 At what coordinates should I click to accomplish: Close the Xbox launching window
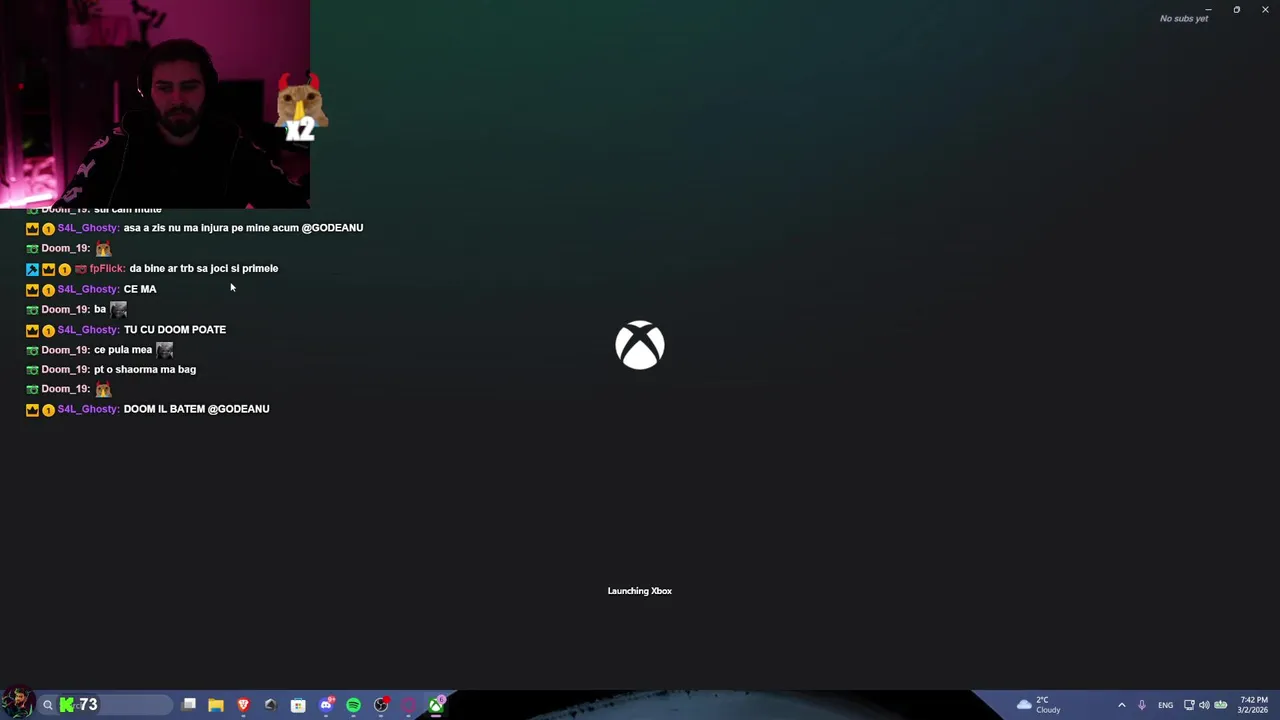pyautogui.click(x=1265, y=9)
